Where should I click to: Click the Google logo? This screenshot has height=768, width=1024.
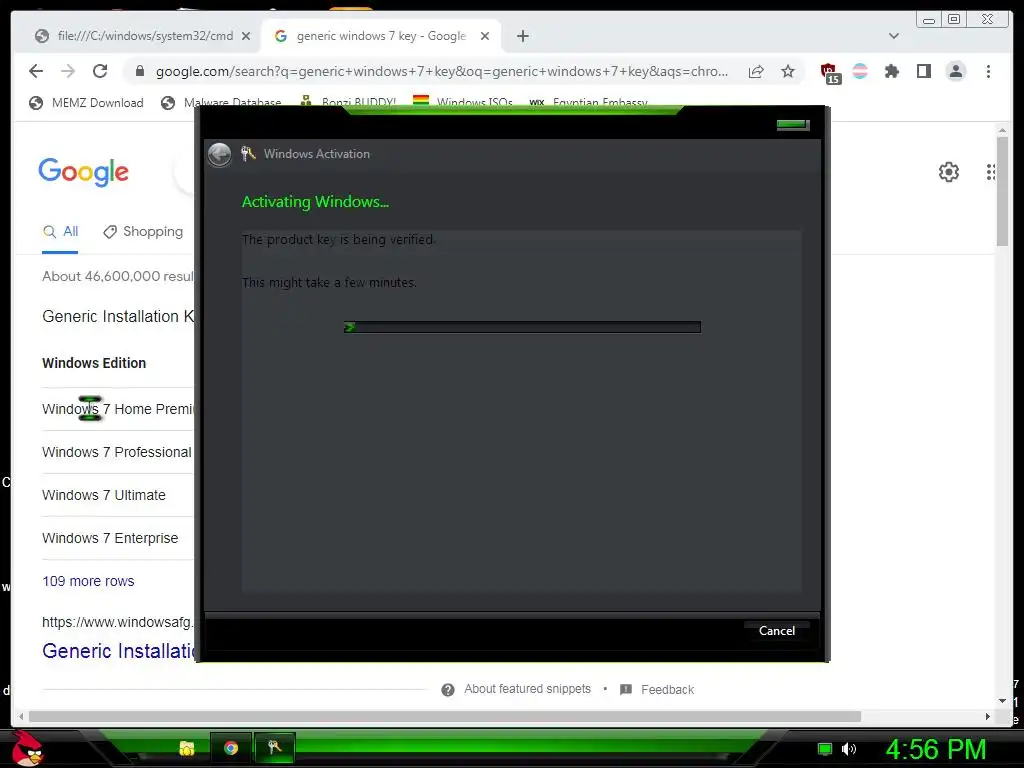[84, 172]
